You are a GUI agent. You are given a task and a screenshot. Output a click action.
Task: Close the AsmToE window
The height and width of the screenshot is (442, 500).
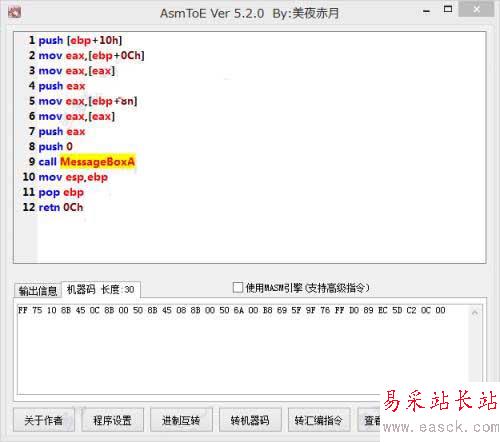pyautogui.click(x=476, y=9)
